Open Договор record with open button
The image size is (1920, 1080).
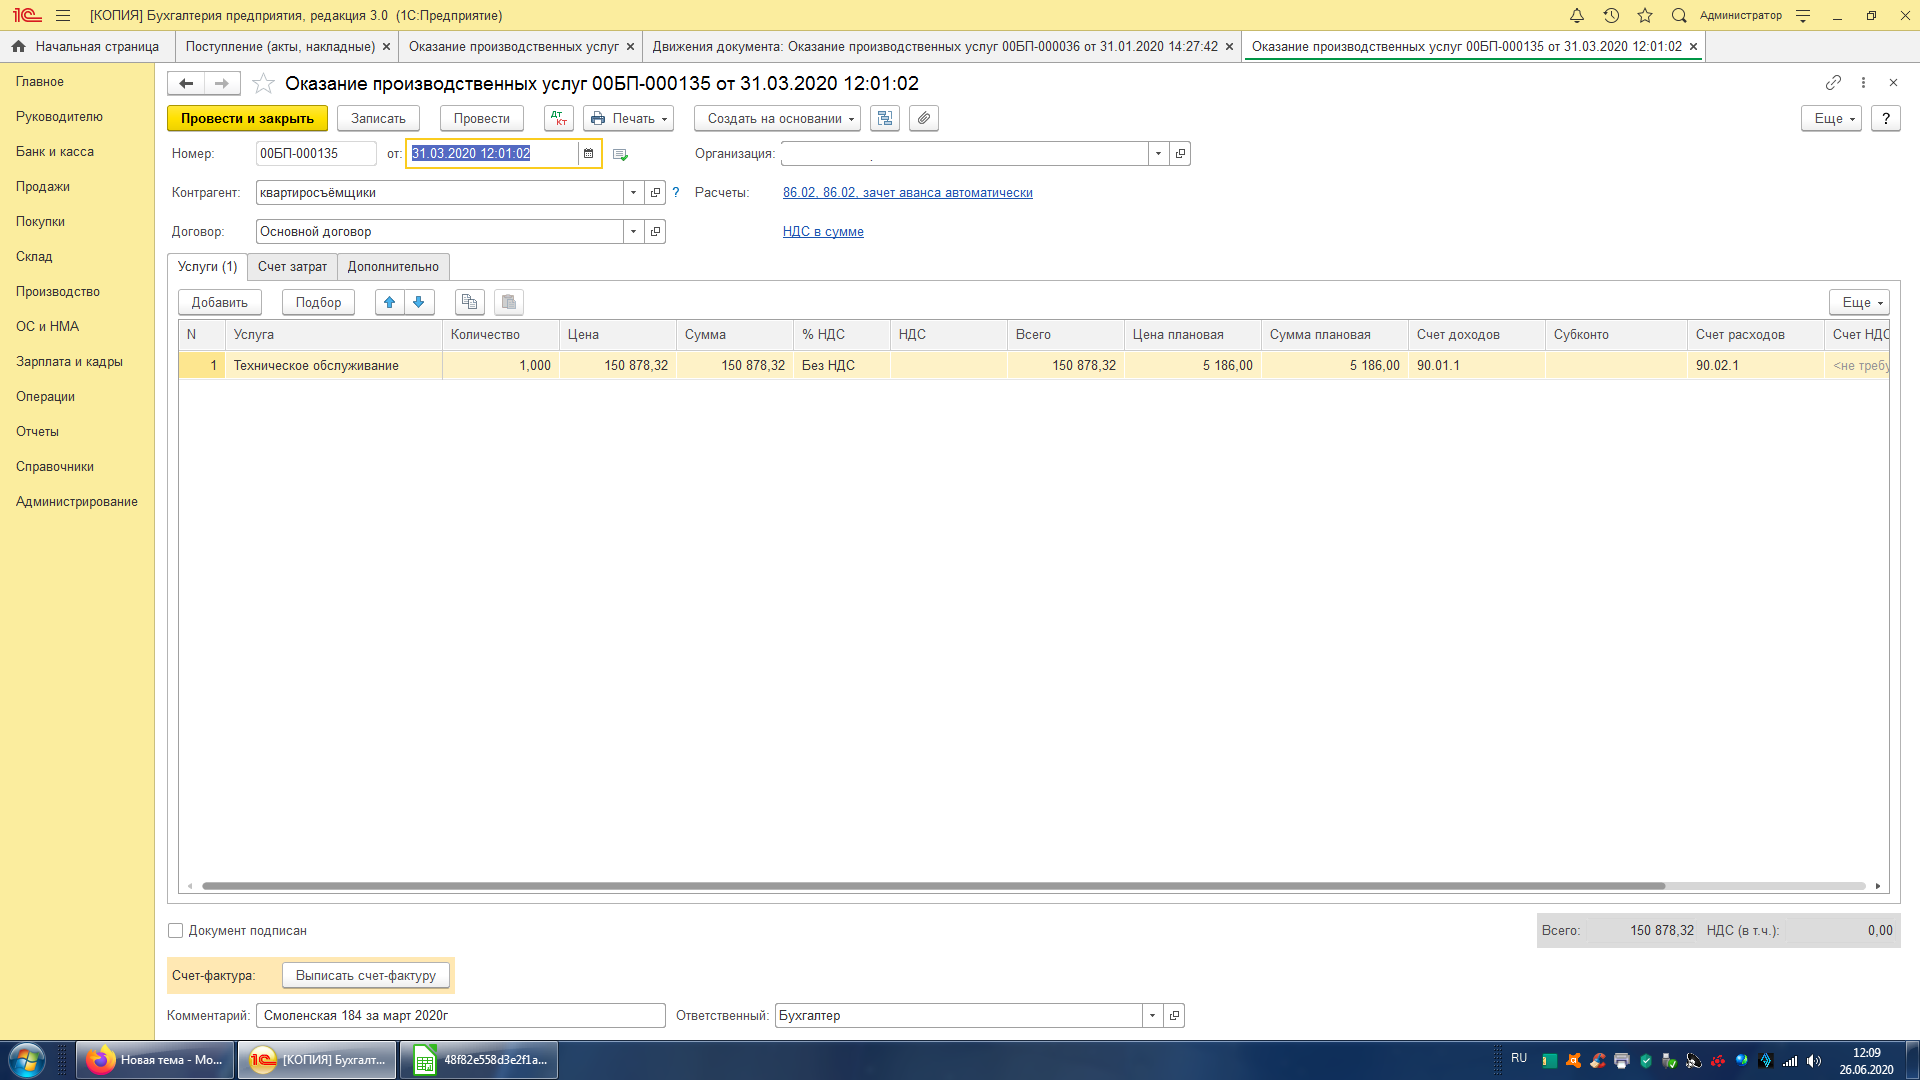click(x=655, y=231)
